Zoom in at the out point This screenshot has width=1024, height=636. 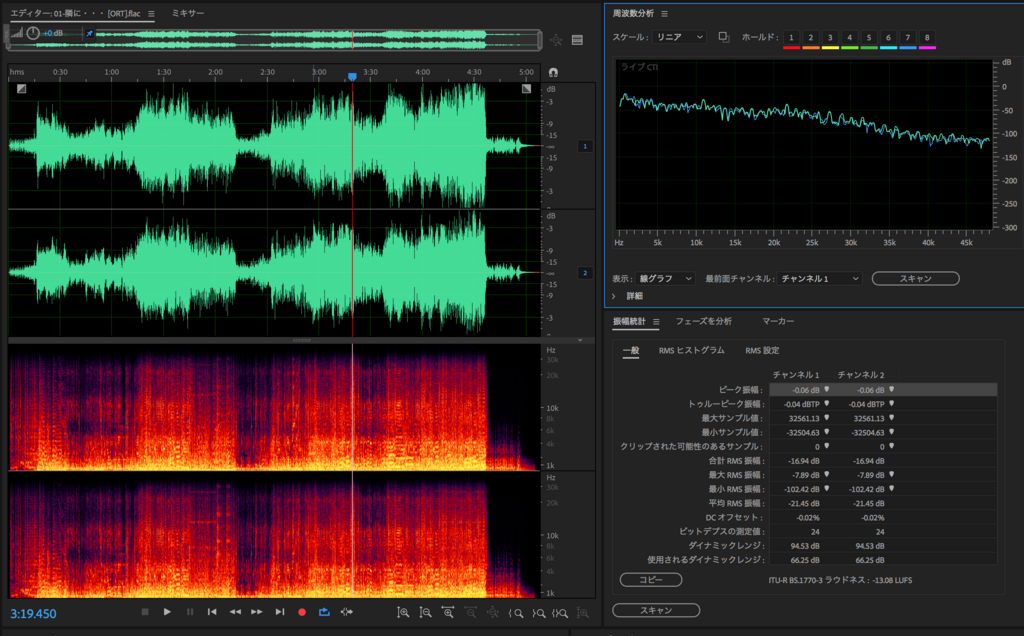point(539,613)
